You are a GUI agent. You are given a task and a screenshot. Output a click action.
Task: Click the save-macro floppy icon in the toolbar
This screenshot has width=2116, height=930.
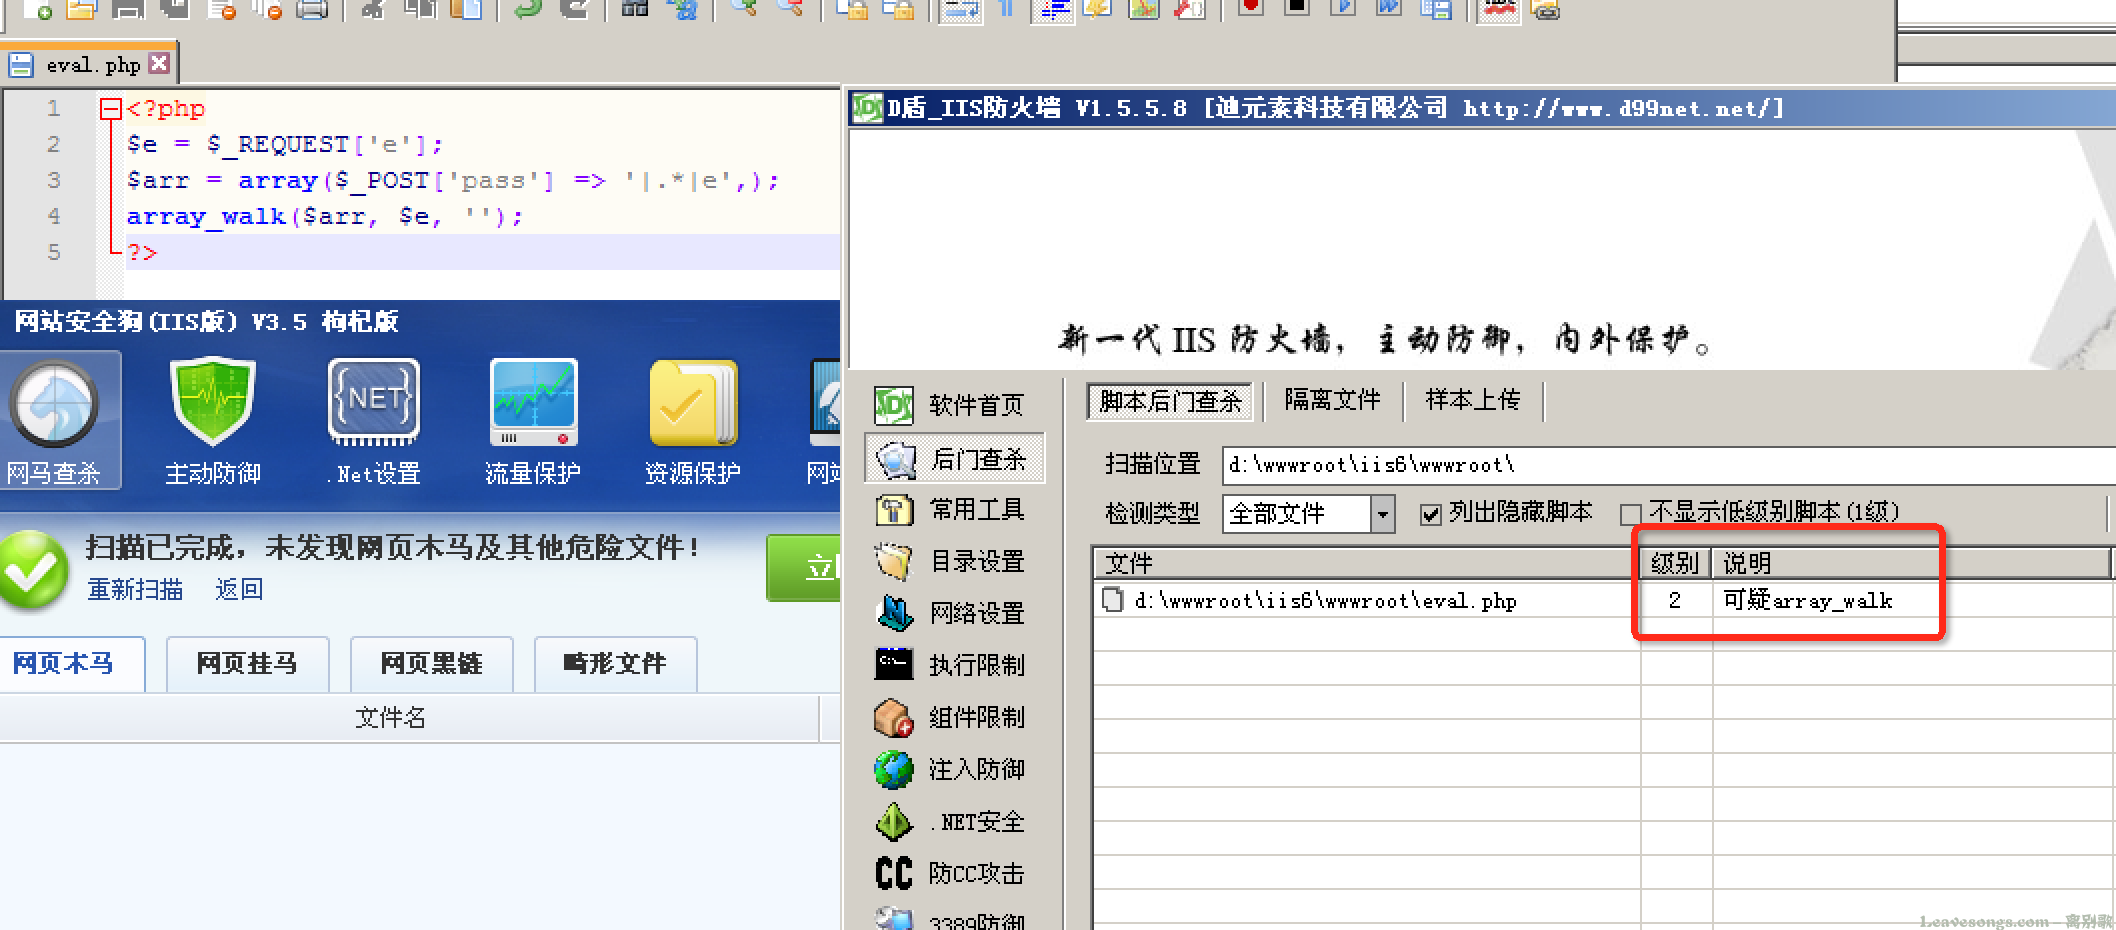click(x=1436, y=9)
